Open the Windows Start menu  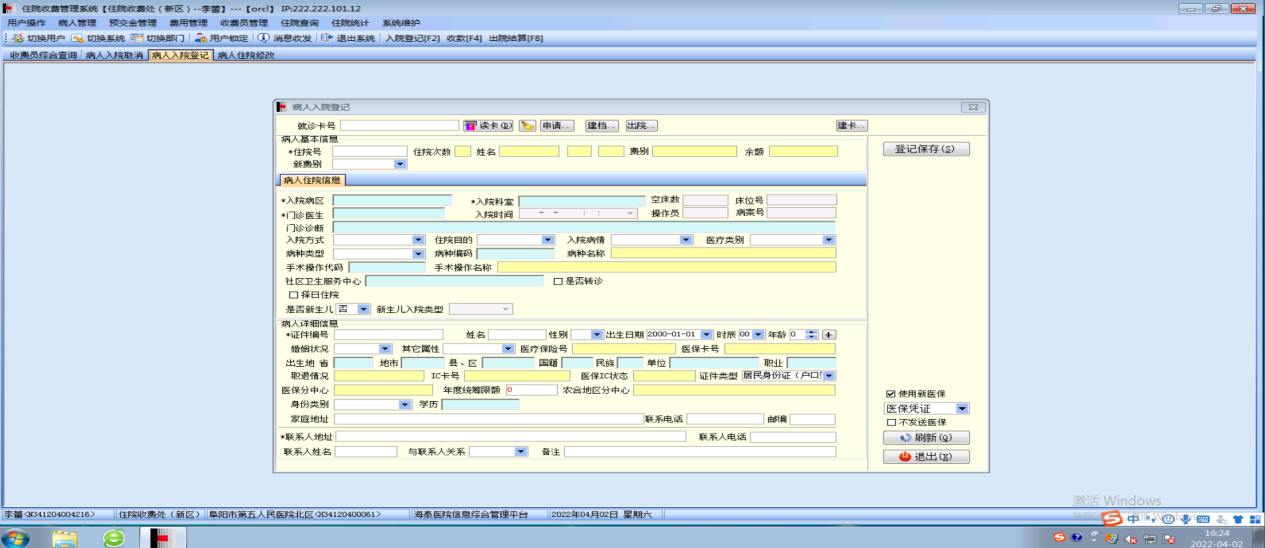(17, 538)
